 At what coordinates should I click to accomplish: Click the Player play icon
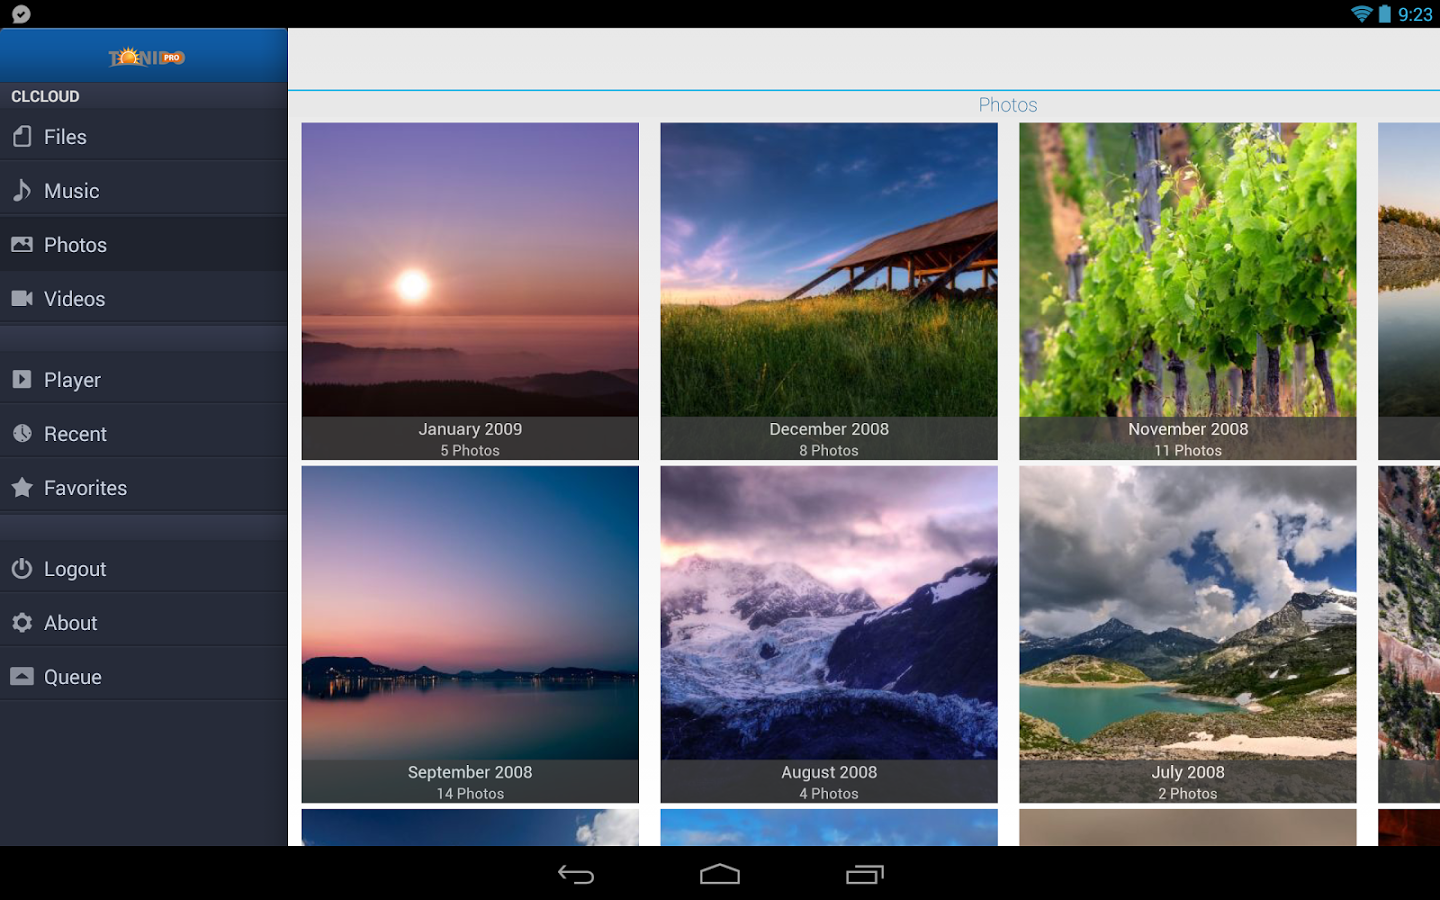(22, 379)
